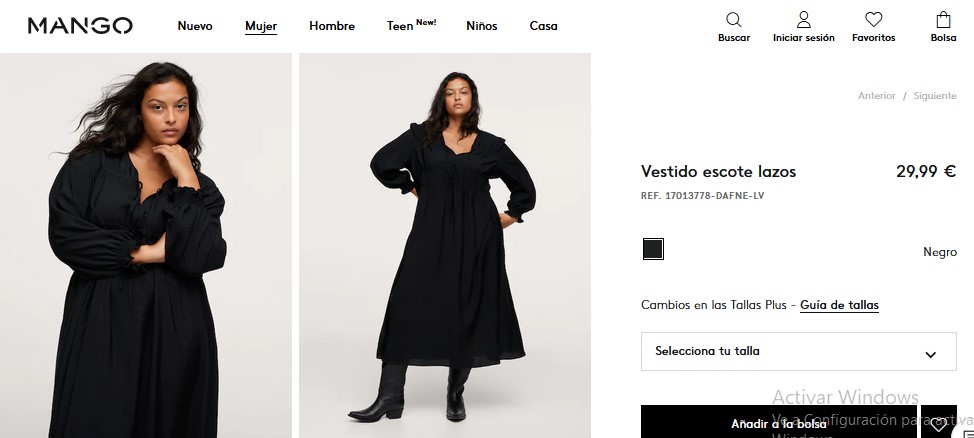Add dress to favorites with heart button
Screen dimensions: 974x438
pyautogui.click(x=939, y=424)
